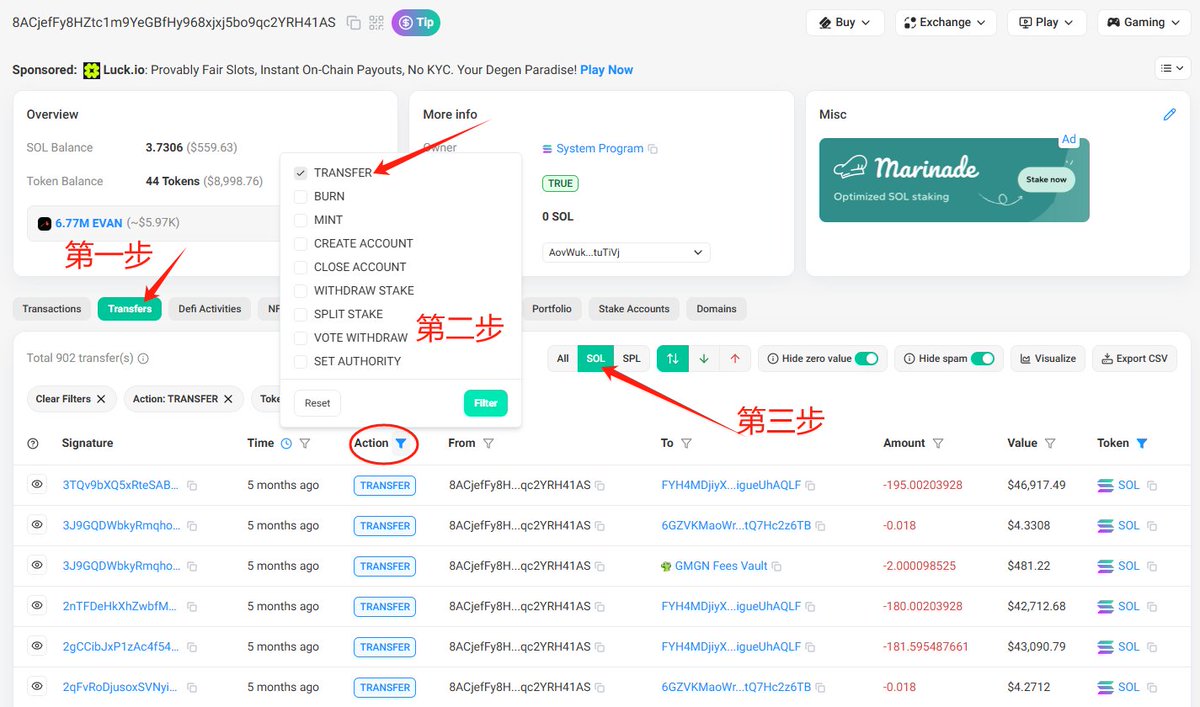
Task: Open the To column filter icon
Action: (x=686, y=443)
